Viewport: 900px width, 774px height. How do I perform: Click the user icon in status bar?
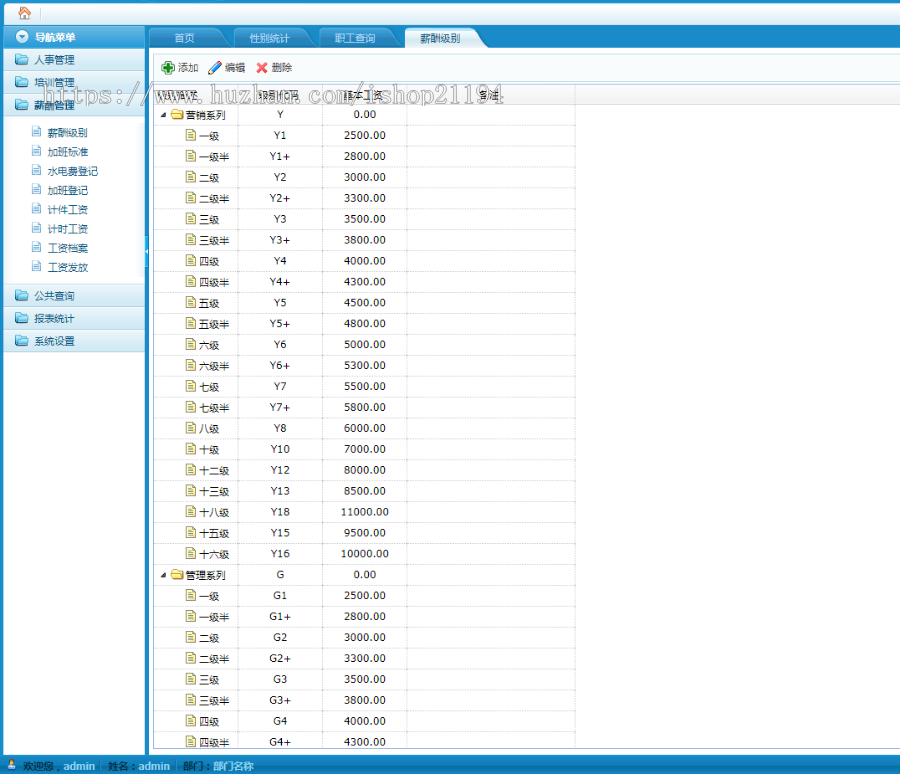tap(11, 764)
